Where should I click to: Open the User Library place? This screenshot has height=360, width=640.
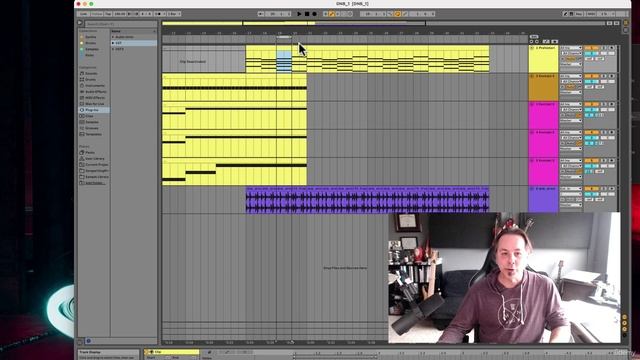pyautogui.click(x=95, y=158)
